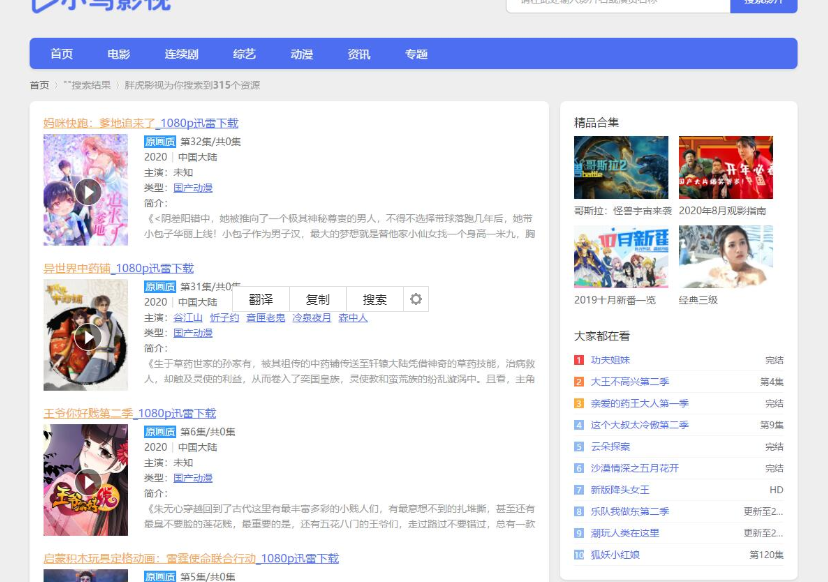
Task: Open ranked item 乐队我做东第二季
Action: (x=630, y=512)
